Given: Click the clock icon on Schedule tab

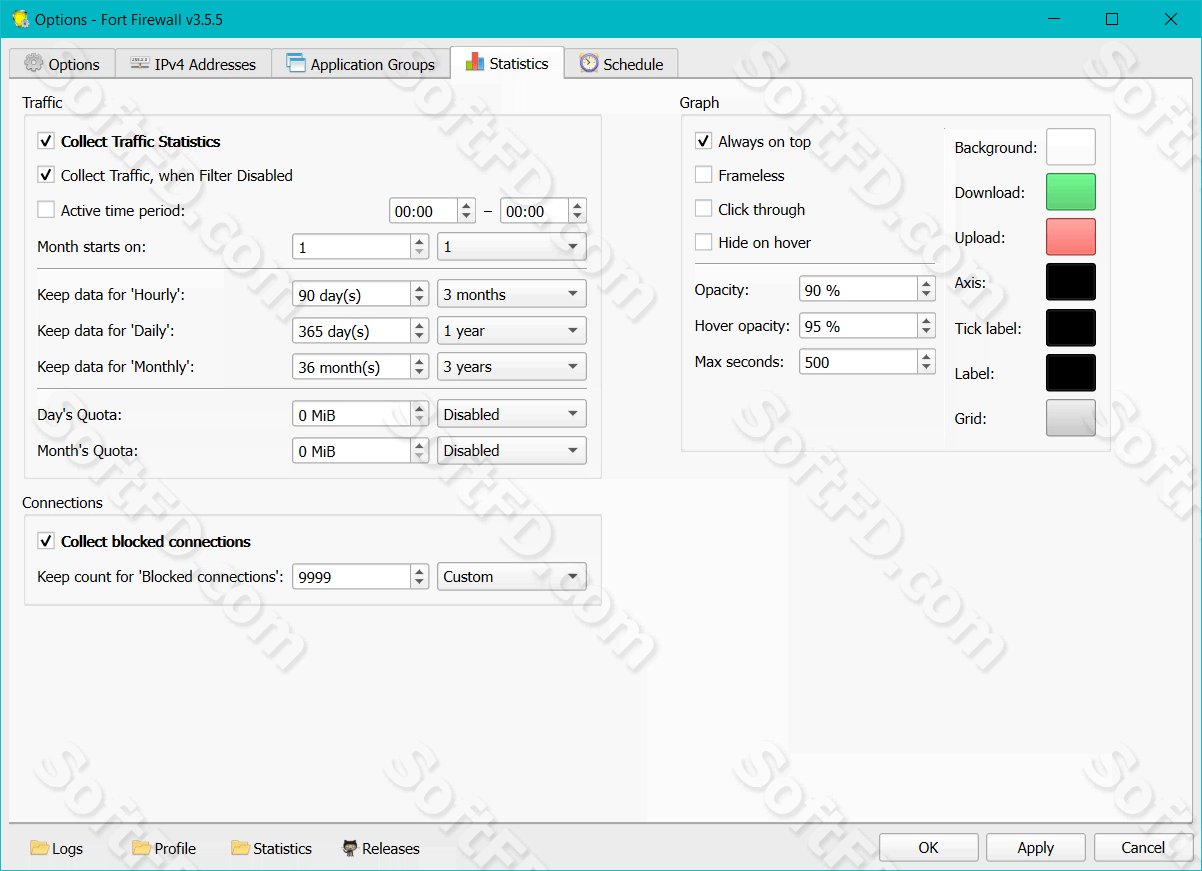Looking at the screenshot, I should (x=589, y=63).
